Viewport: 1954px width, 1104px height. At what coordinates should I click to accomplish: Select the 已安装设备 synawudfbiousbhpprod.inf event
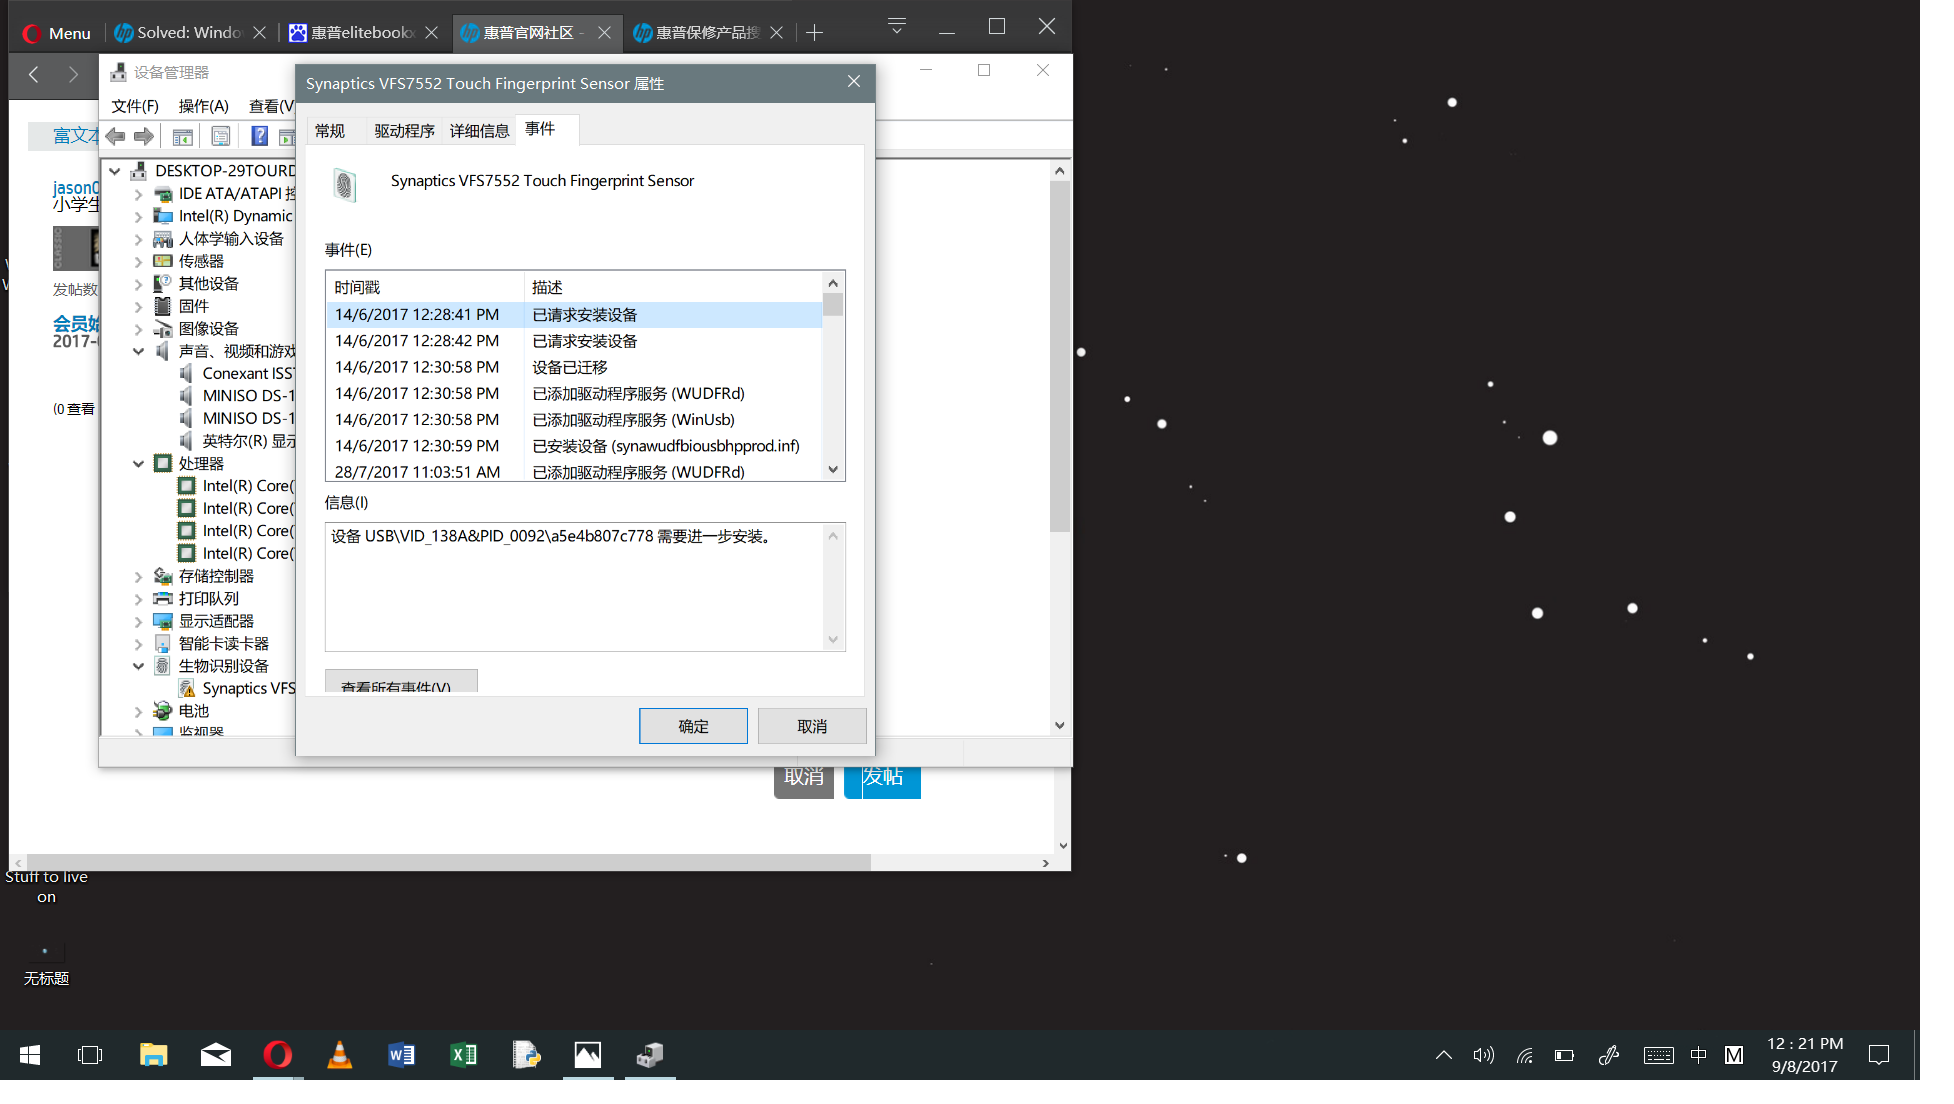pos(573,446)
